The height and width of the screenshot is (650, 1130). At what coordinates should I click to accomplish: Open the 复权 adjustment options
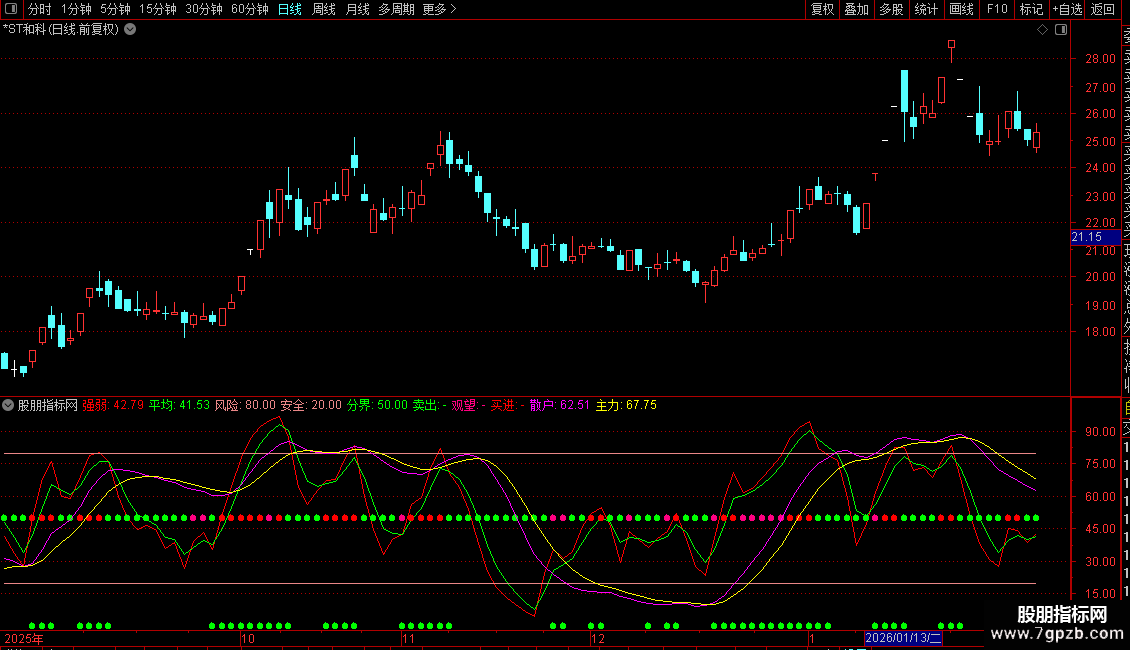822,10
